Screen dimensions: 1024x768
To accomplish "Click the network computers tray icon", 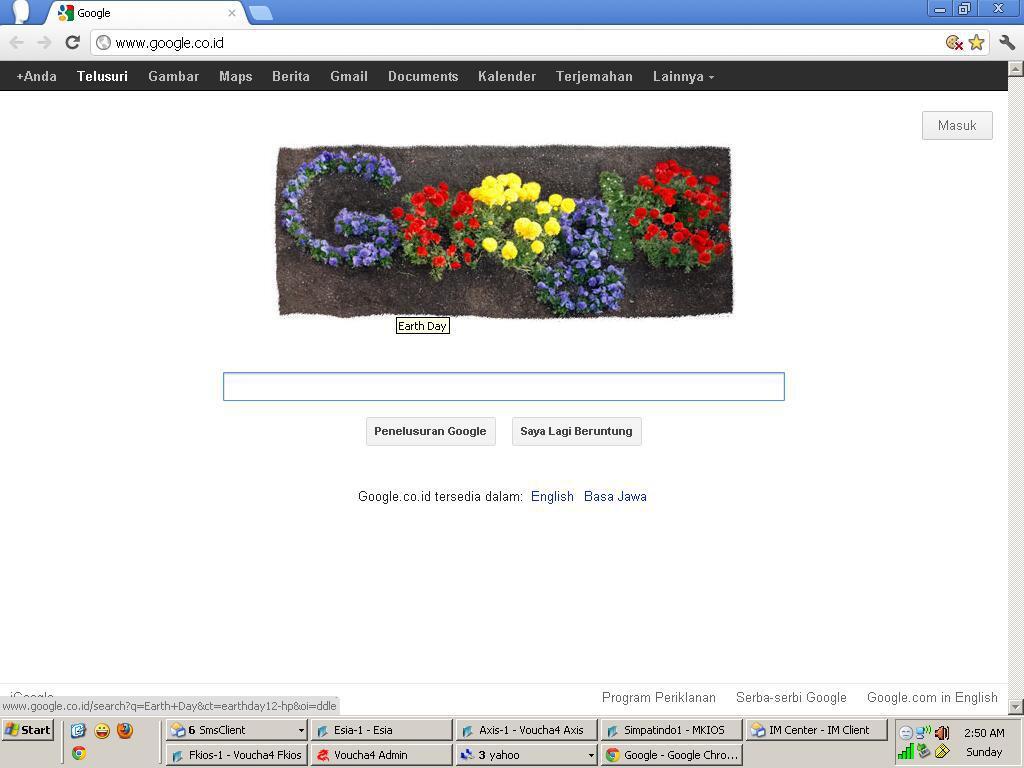I will (923, 732).
